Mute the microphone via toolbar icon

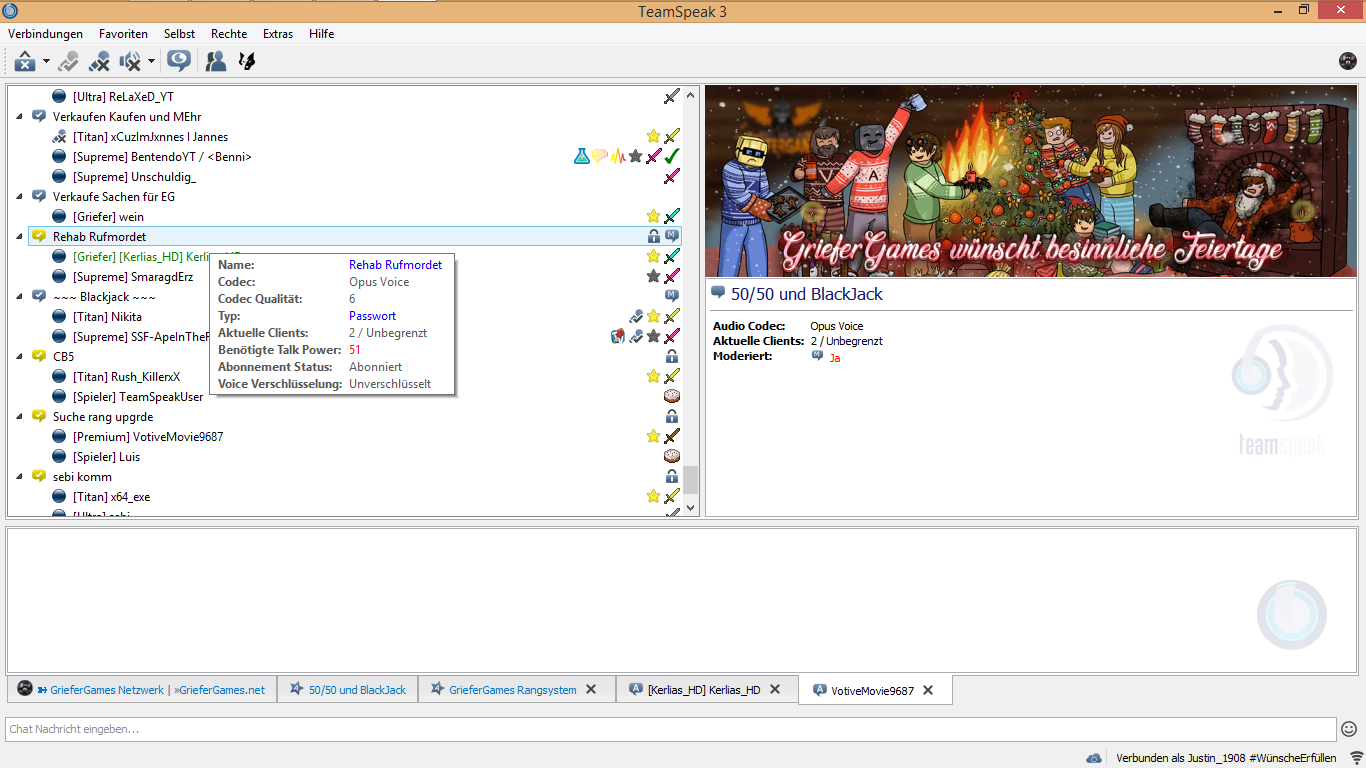[x=99, y=62]
